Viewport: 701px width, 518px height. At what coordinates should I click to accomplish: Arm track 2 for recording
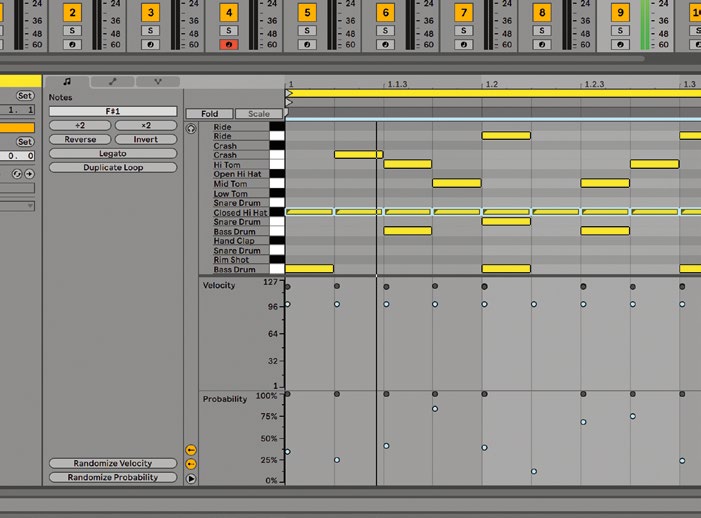(72, 45)
